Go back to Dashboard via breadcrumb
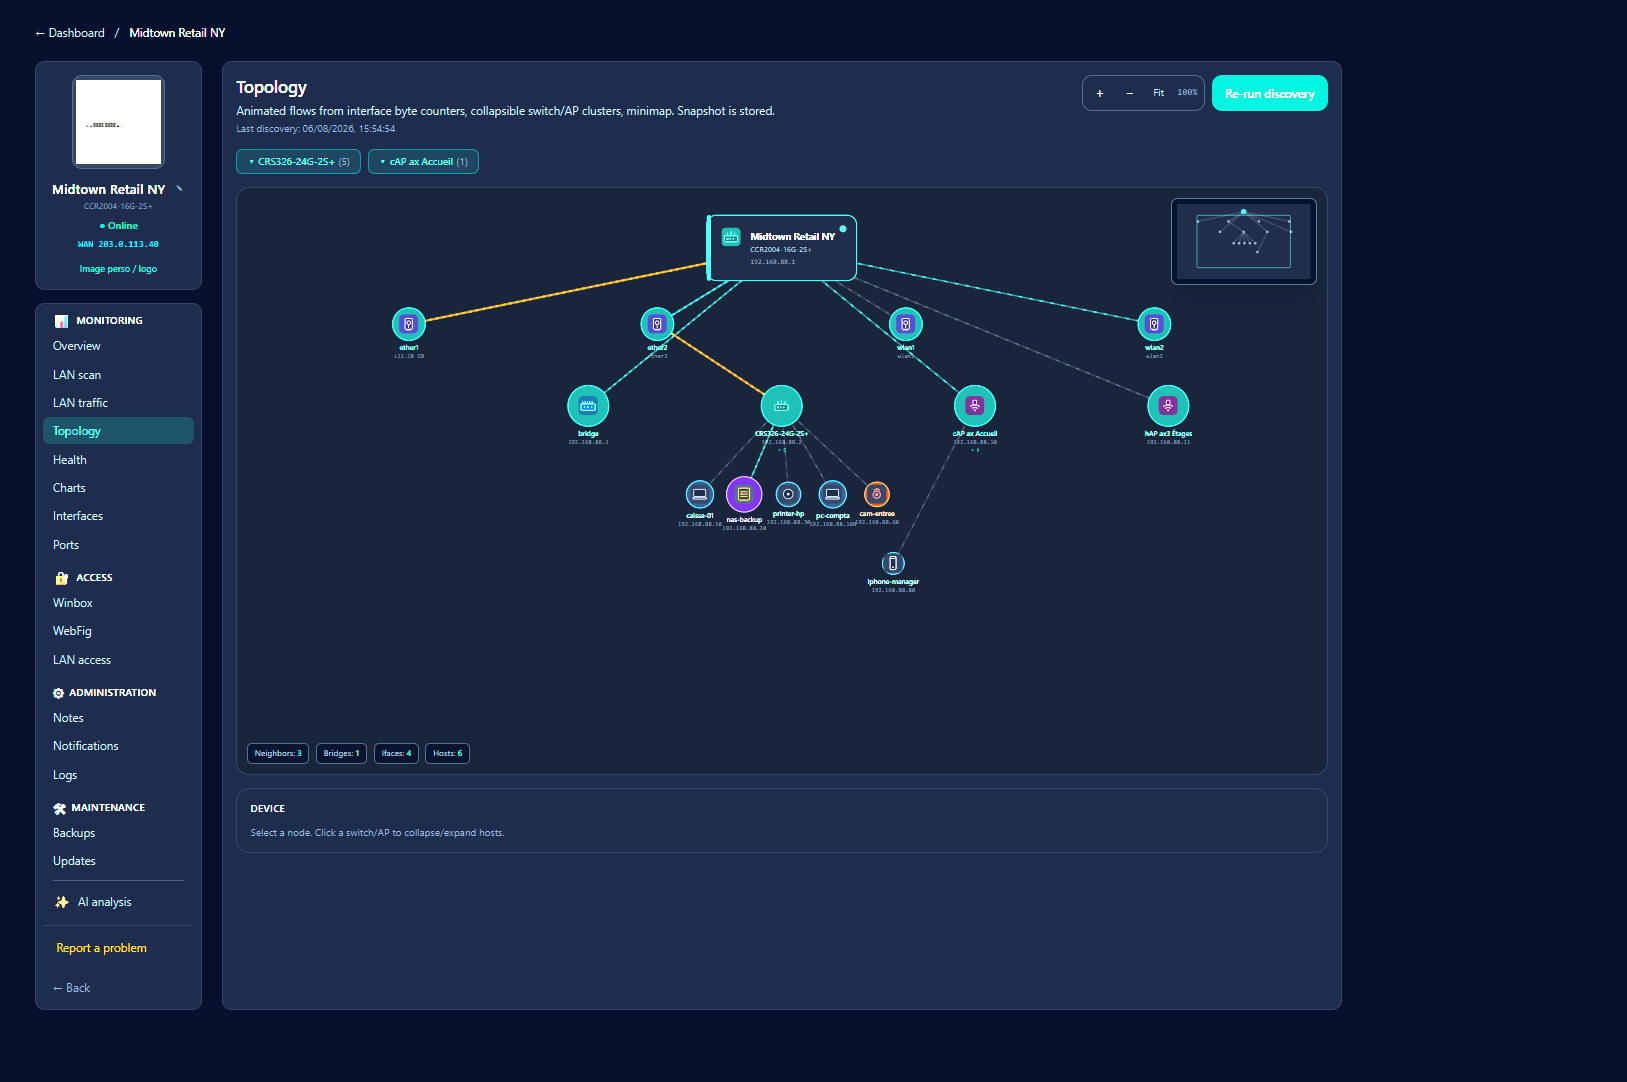This screenshot has height=1082, width=1627. 70,33
